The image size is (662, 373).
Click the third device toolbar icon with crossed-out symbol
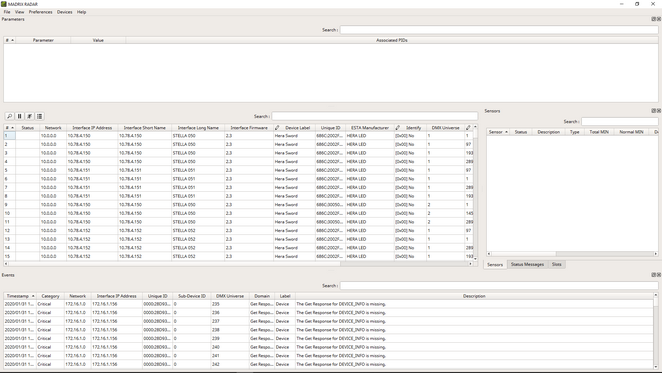point(30,116)
